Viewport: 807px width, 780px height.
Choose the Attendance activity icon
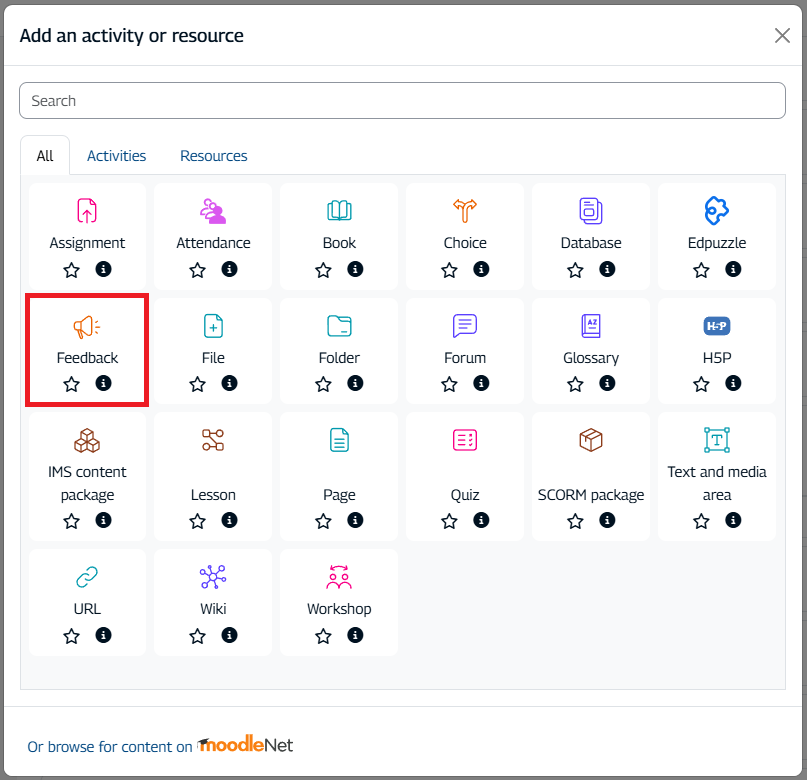coord(213,211)
